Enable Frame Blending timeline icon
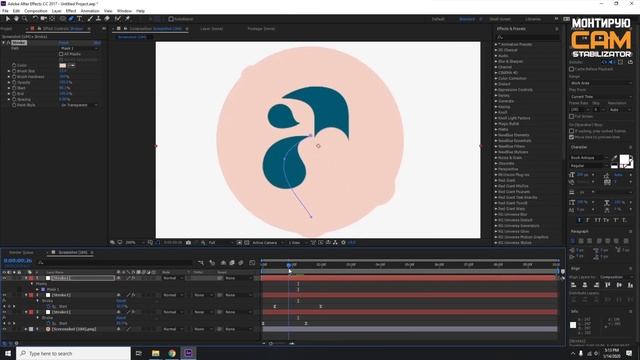Viewport: 640px width, 360px height. [232, 263]
